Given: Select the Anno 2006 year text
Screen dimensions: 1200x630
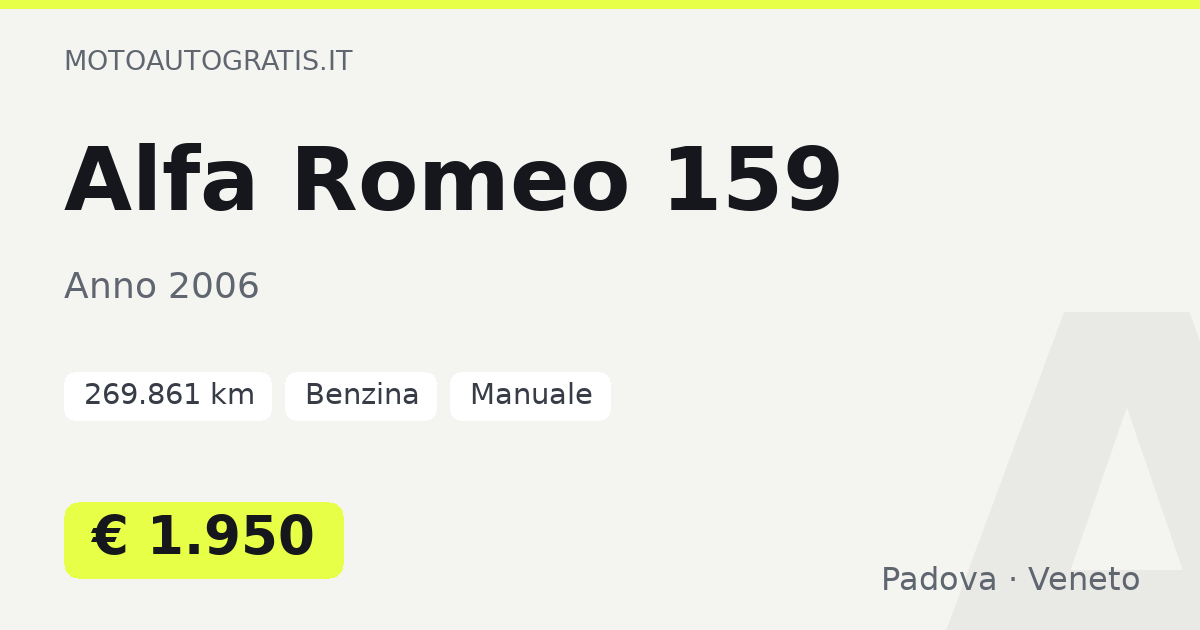Looking at the screenshot, I should coord(162,287).
